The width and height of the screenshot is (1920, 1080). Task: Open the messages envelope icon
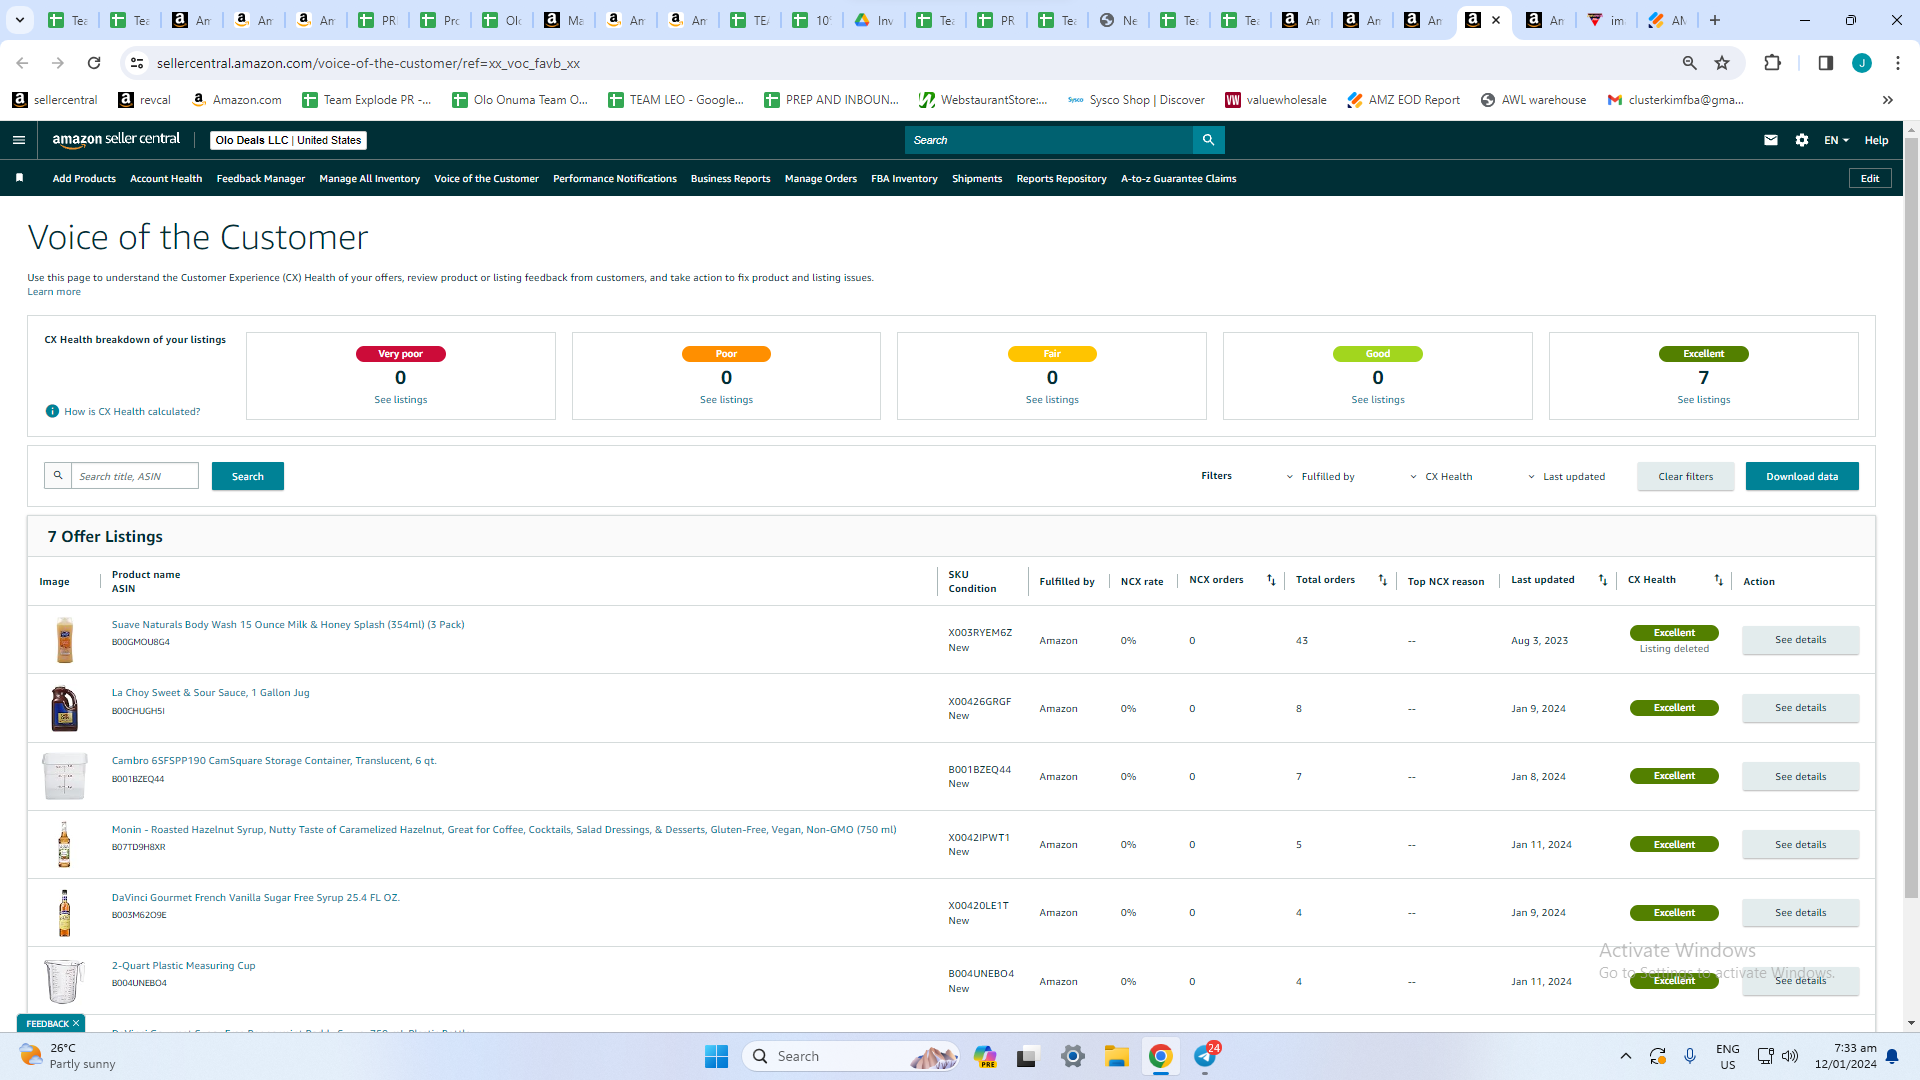(x=1771, y=140)
